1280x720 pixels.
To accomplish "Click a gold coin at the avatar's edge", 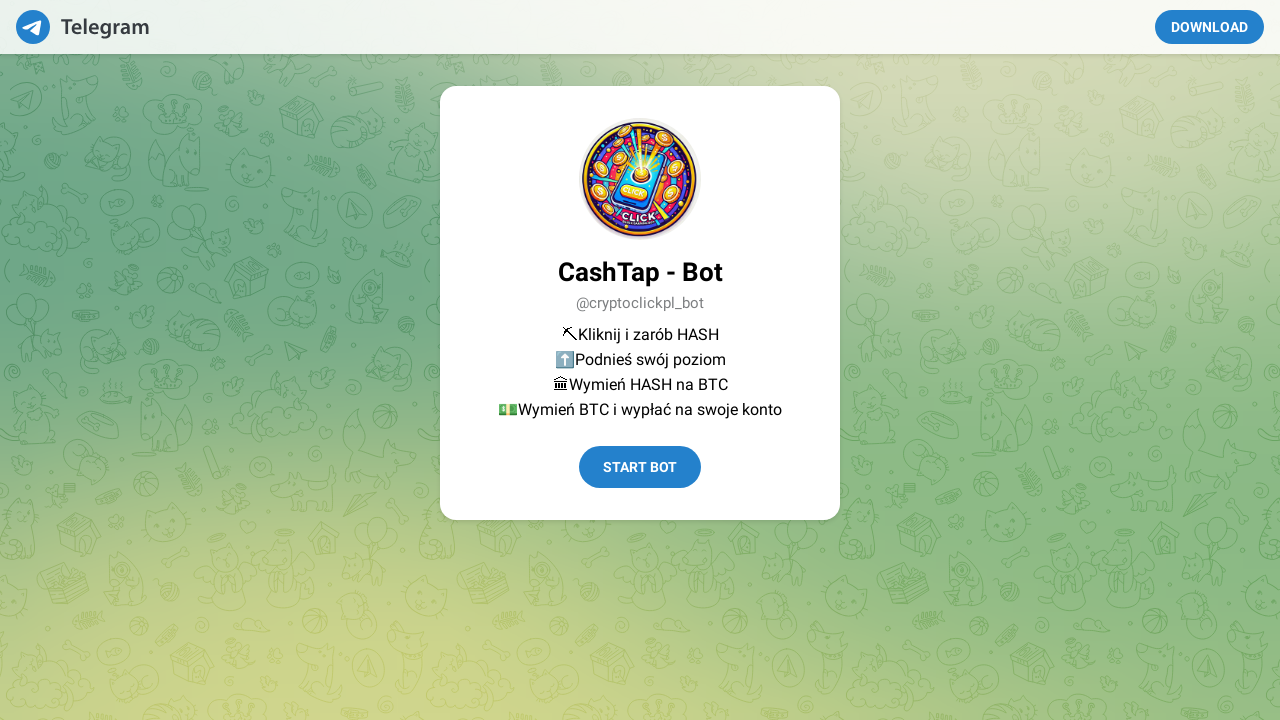I will click(x=601, y=191).
